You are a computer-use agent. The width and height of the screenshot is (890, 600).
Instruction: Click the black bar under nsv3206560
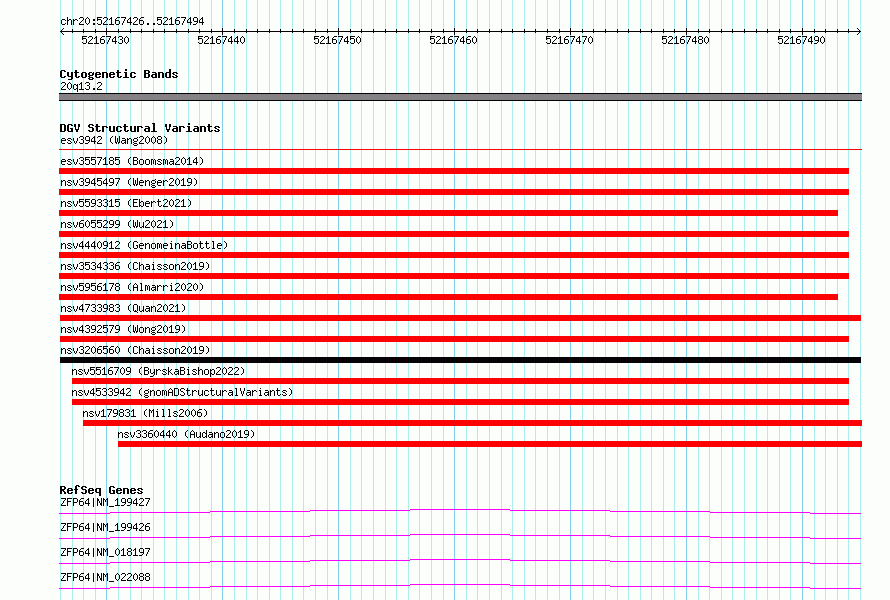click(460, 360)
